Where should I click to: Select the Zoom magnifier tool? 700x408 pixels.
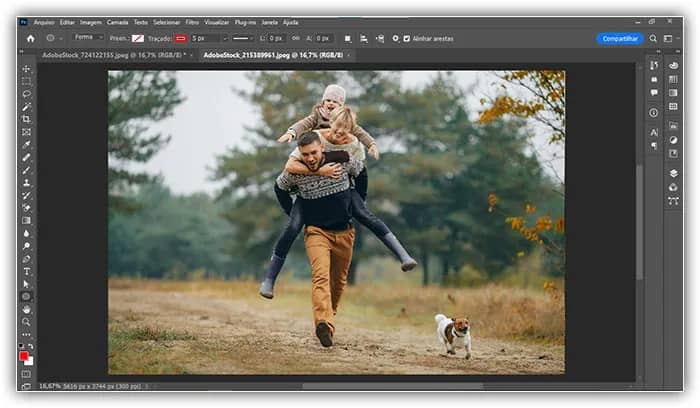coord(27,321)
